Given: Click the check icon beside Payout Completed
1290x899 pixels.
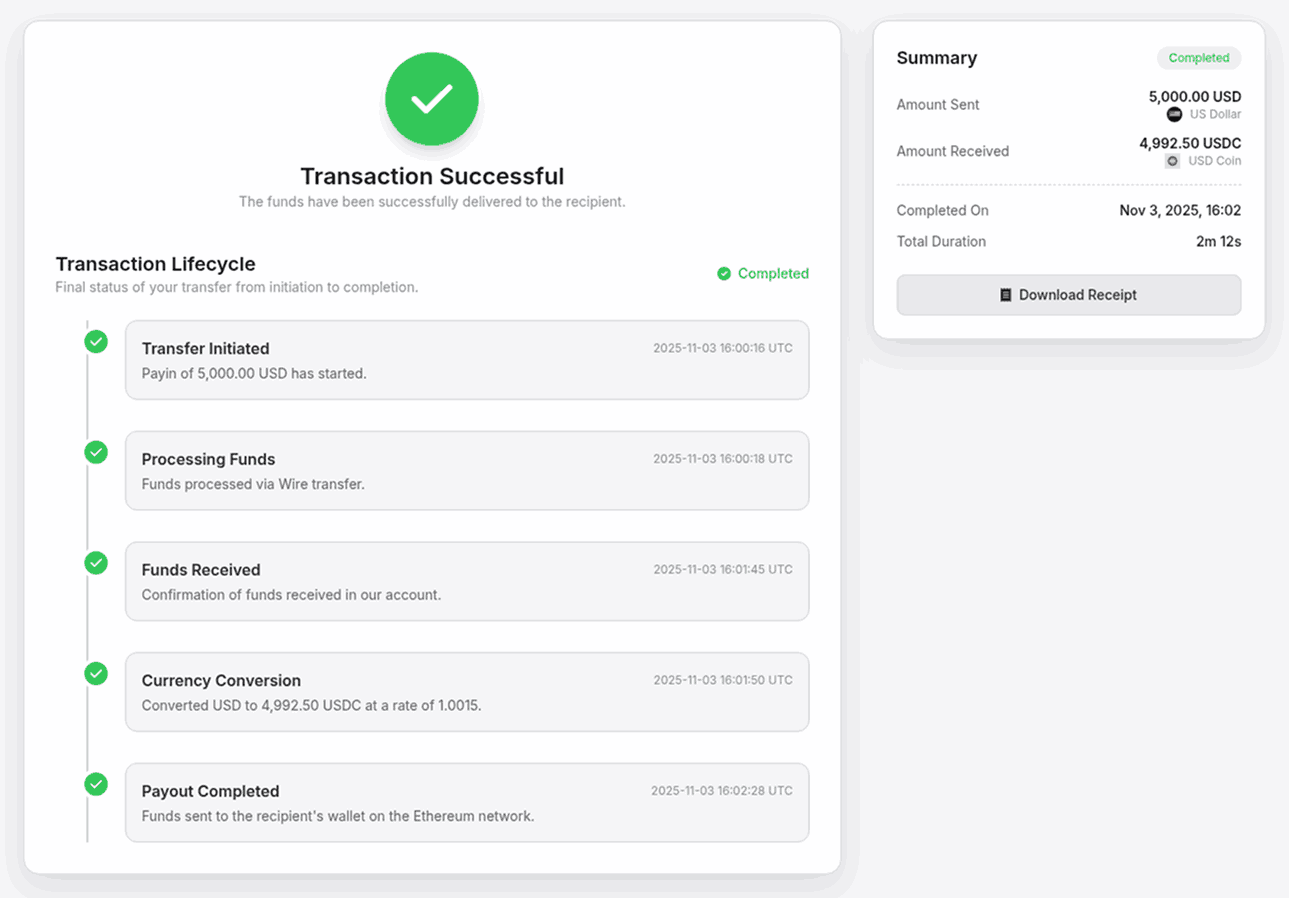Looking at the screenshot, I should [x=96, y=785].
